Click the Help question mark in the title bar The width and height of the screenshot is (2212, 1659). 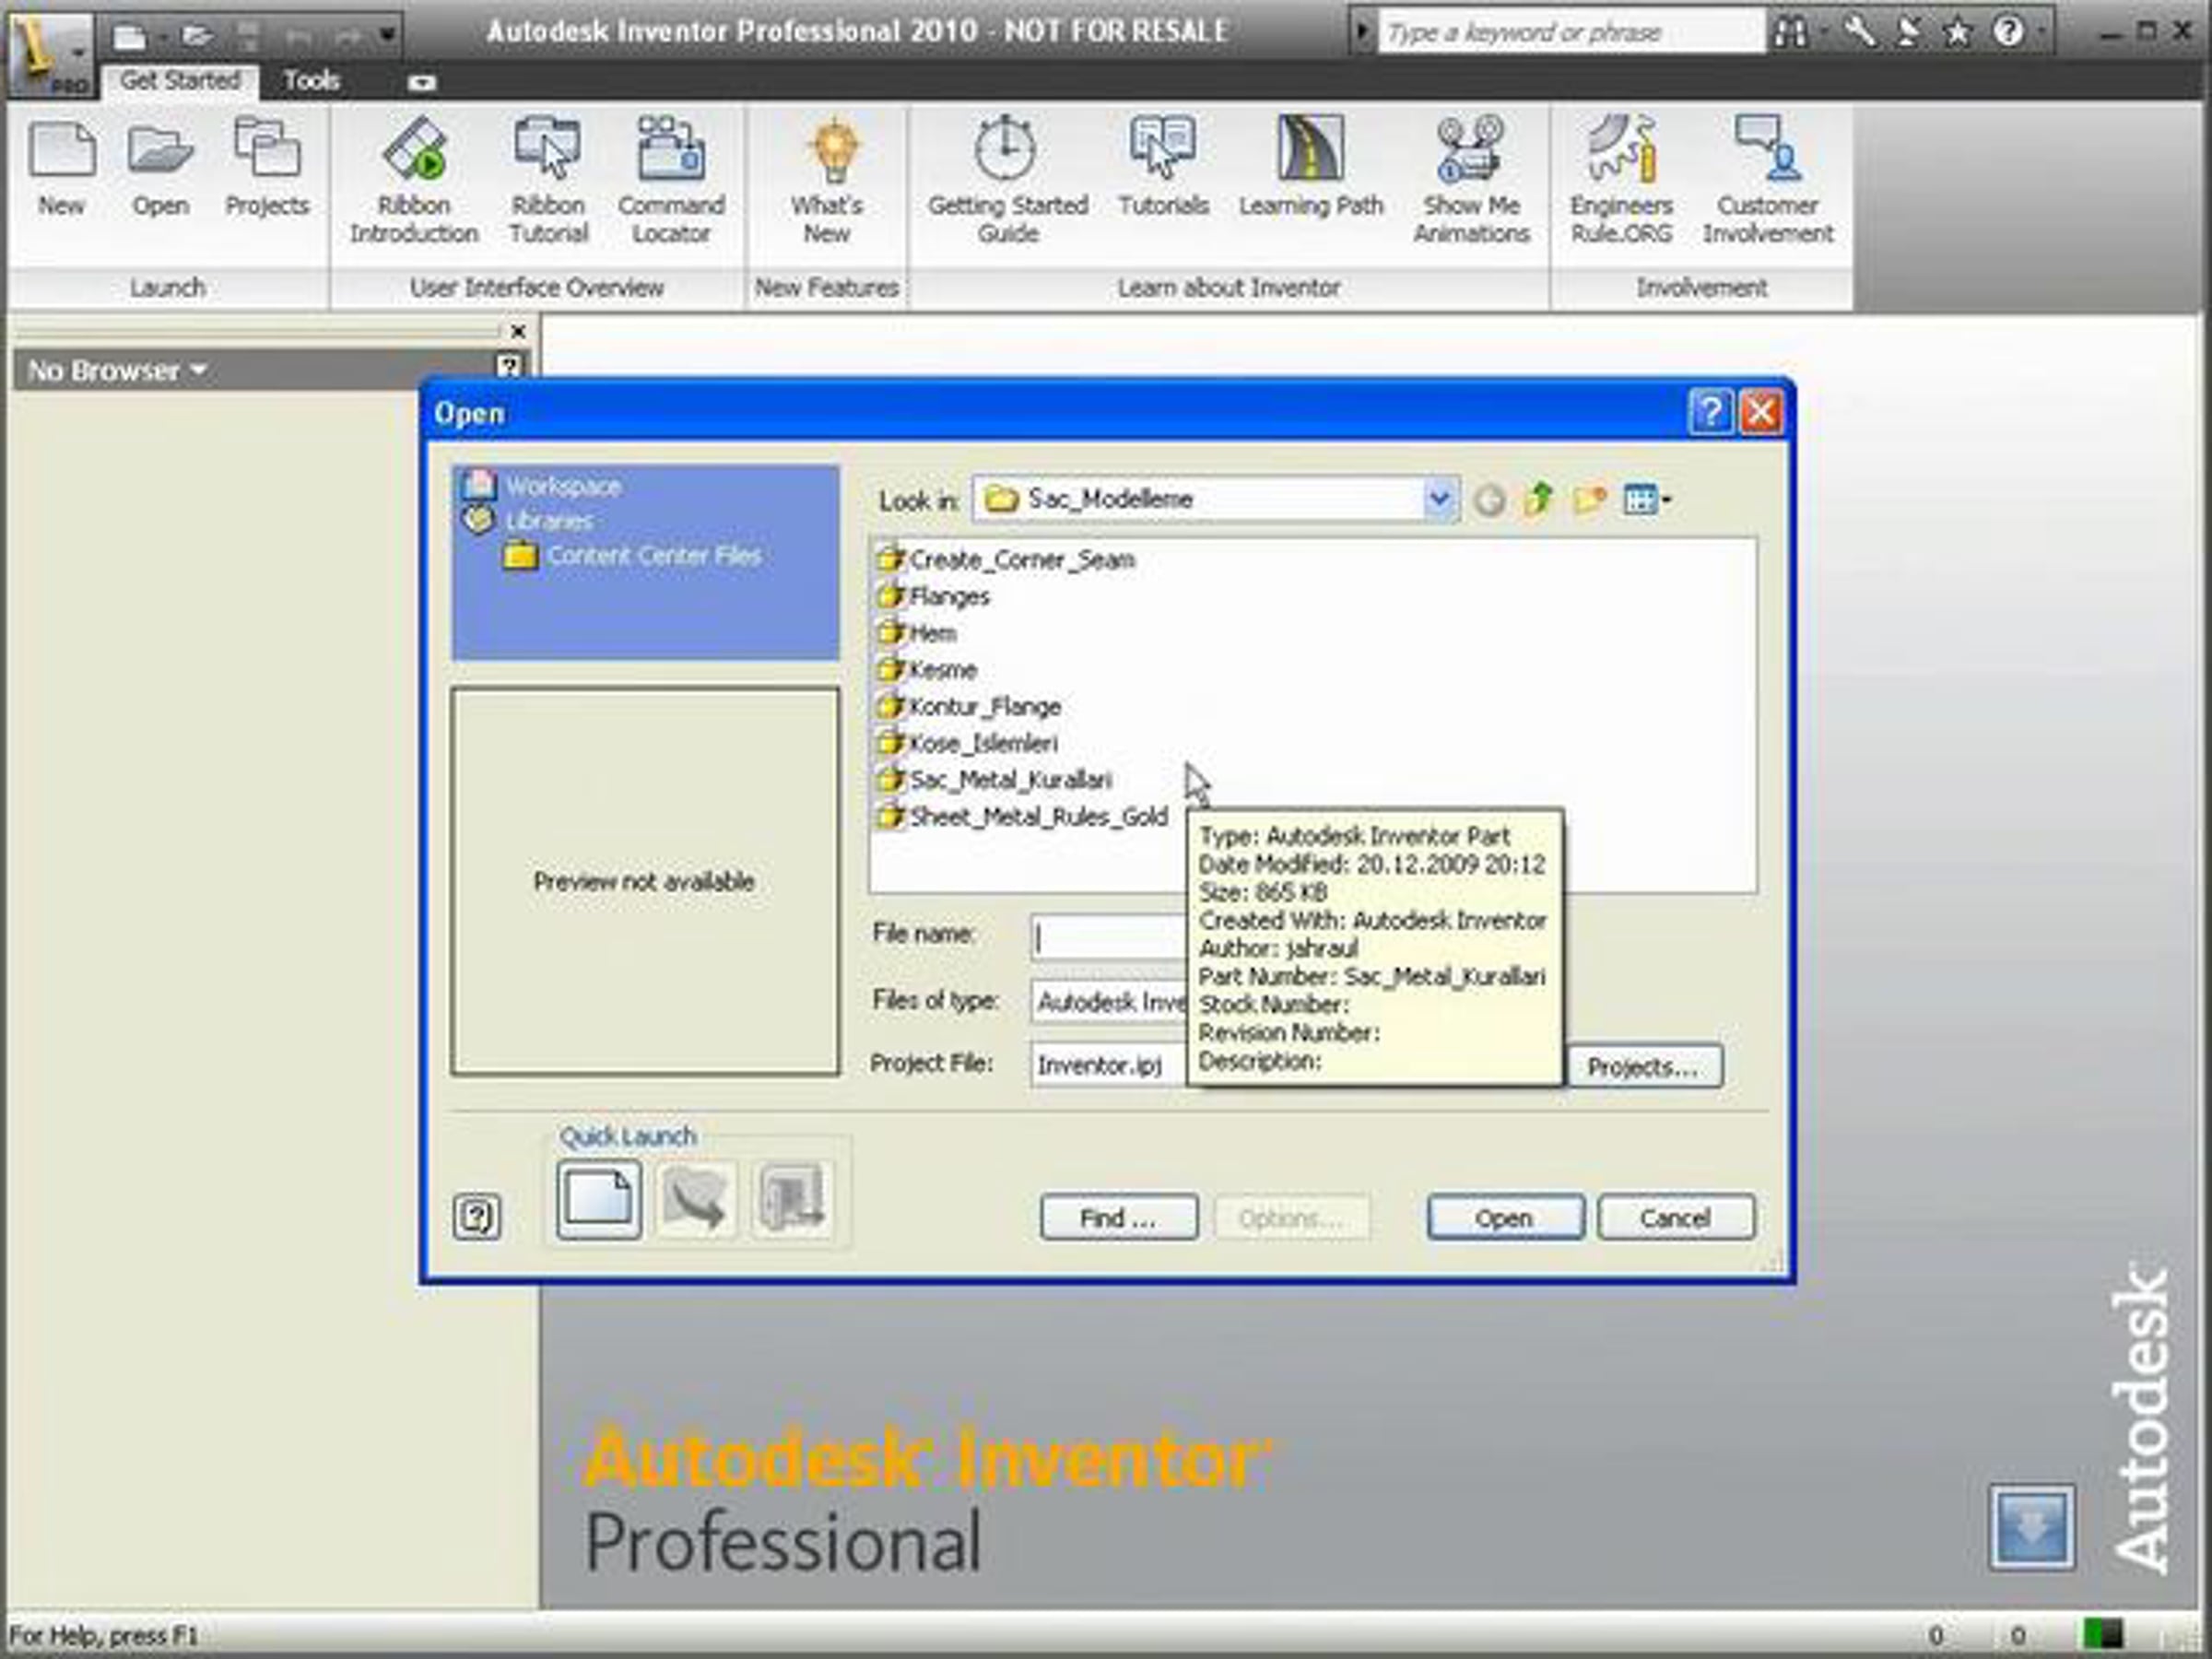[x=2007, y=33]
